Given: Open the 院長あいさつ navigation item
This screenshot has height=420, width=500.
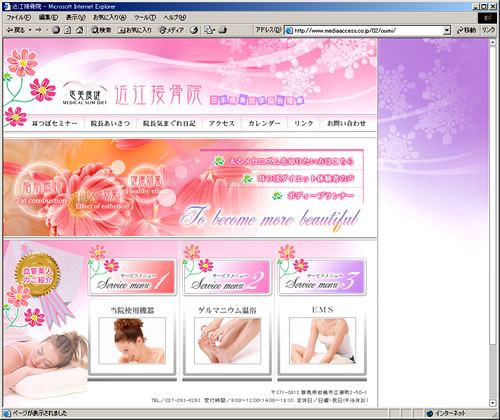Looking at the screenshot, I should tap(110, 123).
